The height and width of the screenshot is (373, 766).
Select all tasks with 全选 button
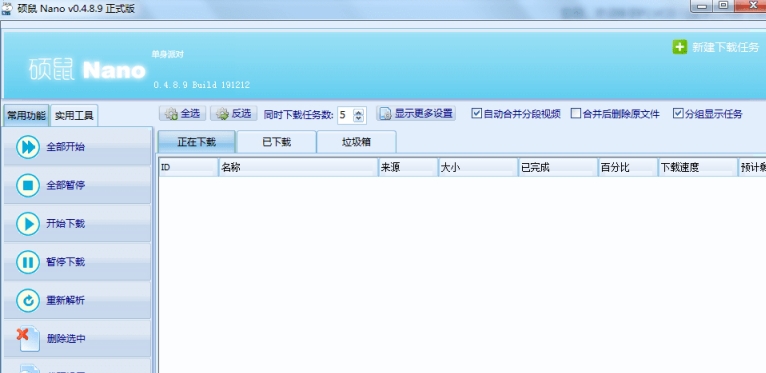pos(183,114)
